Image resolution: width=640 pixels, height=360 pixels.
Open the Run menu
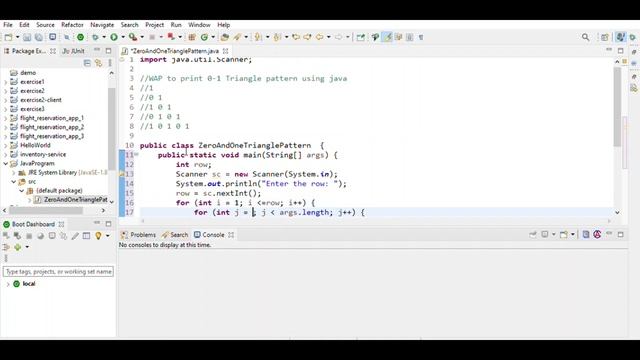[x=176, y=25]
